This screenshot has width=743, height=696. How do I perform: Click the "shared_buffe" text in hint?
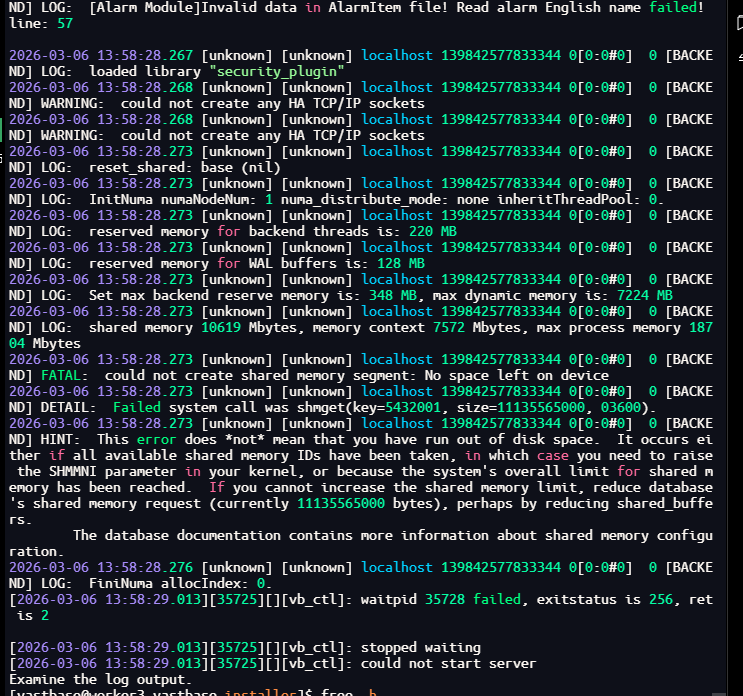[x=665, y=504]
